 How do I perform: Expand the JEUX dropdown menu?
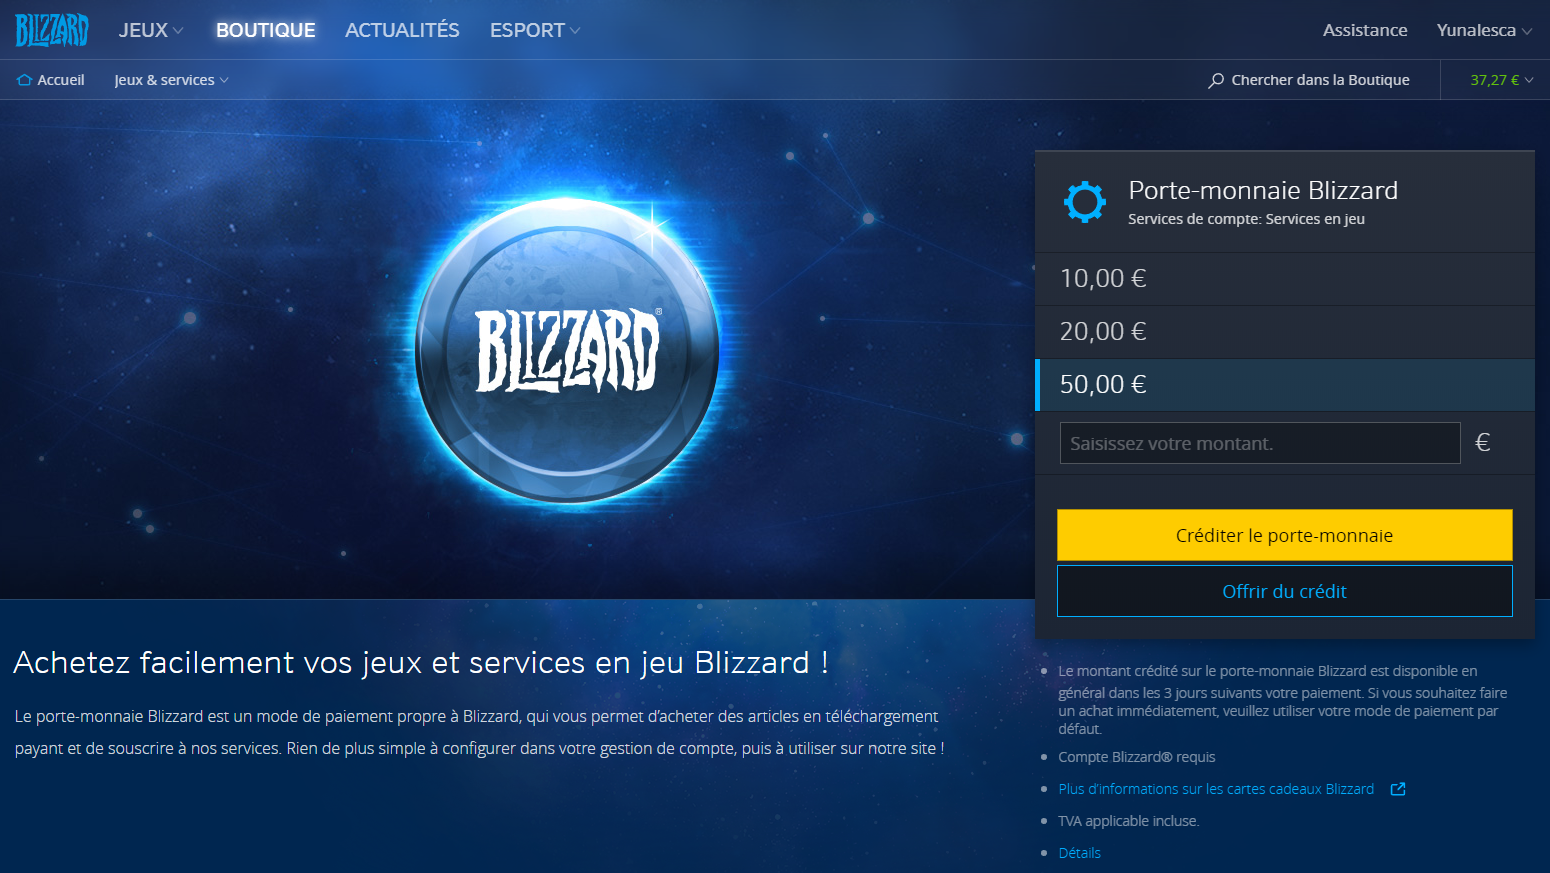tap(151, 30)
